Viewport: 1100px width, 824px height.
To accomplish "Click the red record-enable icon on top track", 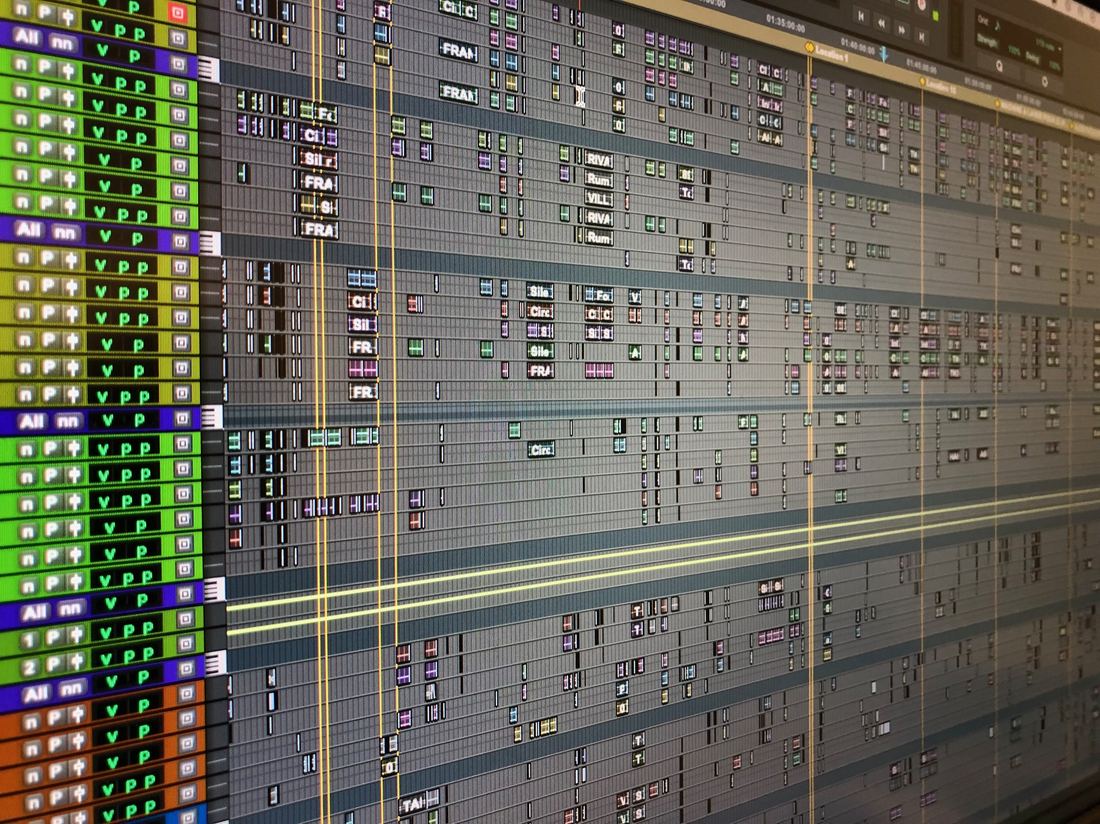I will (177, 12).
